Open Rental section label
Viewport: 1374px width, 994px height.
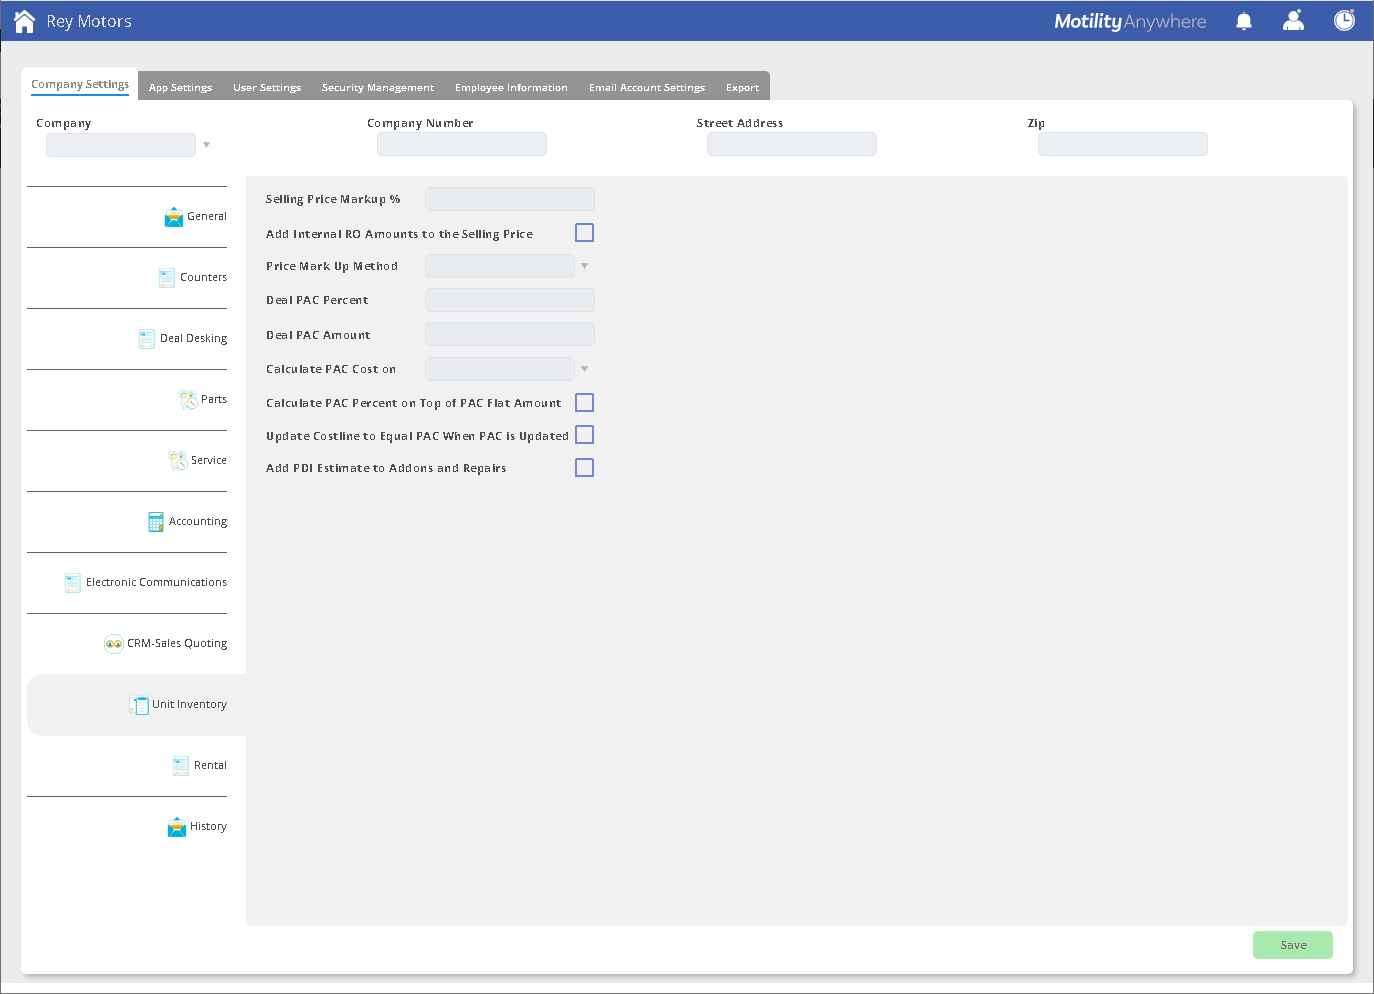[x=210, y=766]
